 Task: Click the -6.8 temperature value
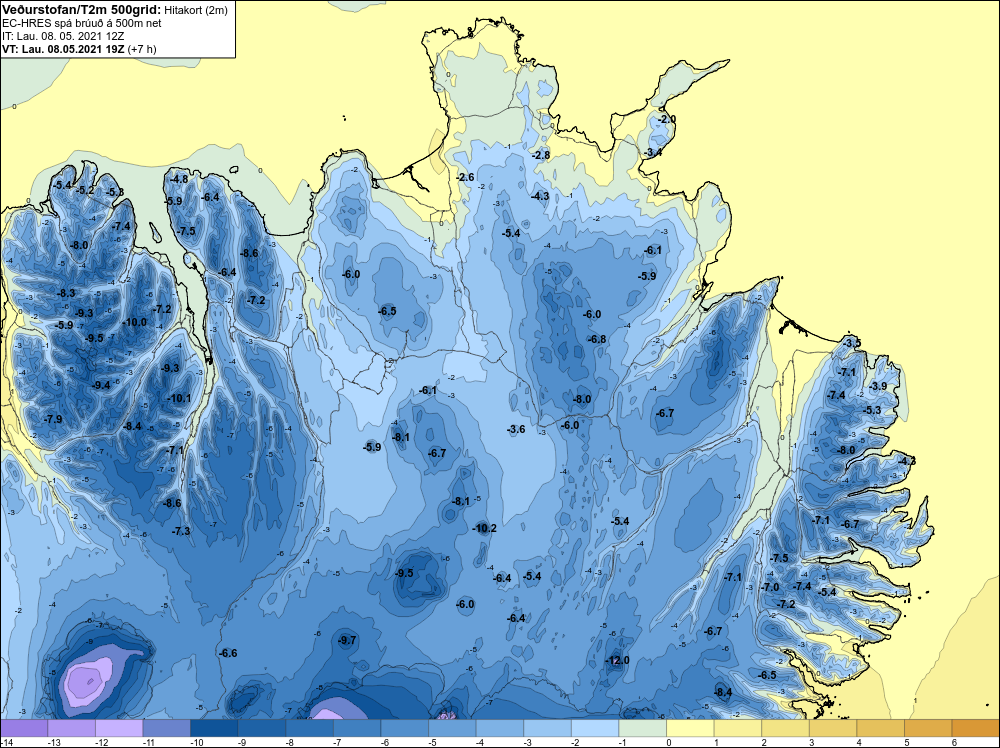tap(597, 339)
